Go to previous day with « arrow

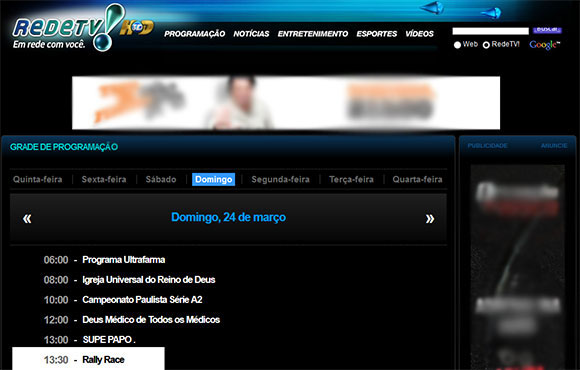27,218
